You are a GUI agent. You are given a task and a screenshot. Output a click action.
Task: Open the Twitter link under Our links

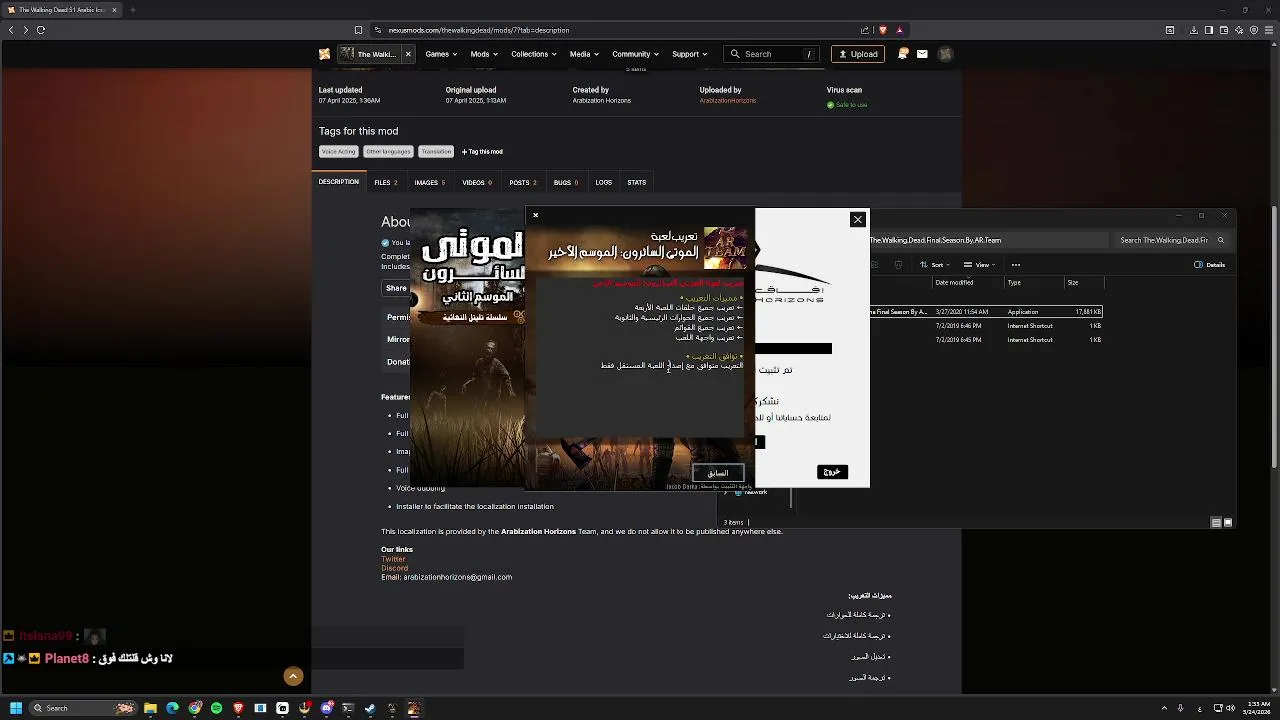coord(393,559)
